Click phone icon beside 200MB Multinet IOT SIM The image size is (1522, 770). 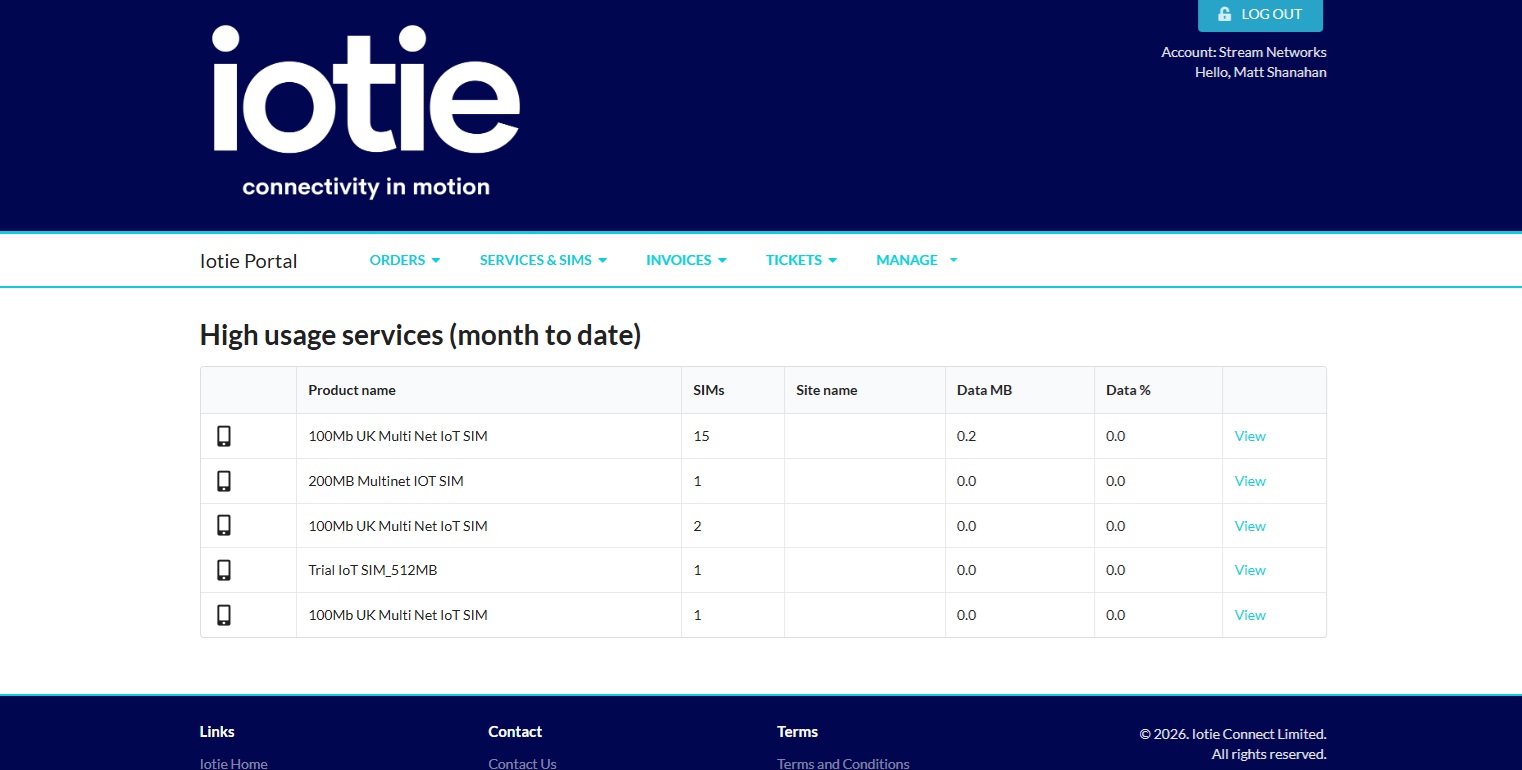[224, 481]
